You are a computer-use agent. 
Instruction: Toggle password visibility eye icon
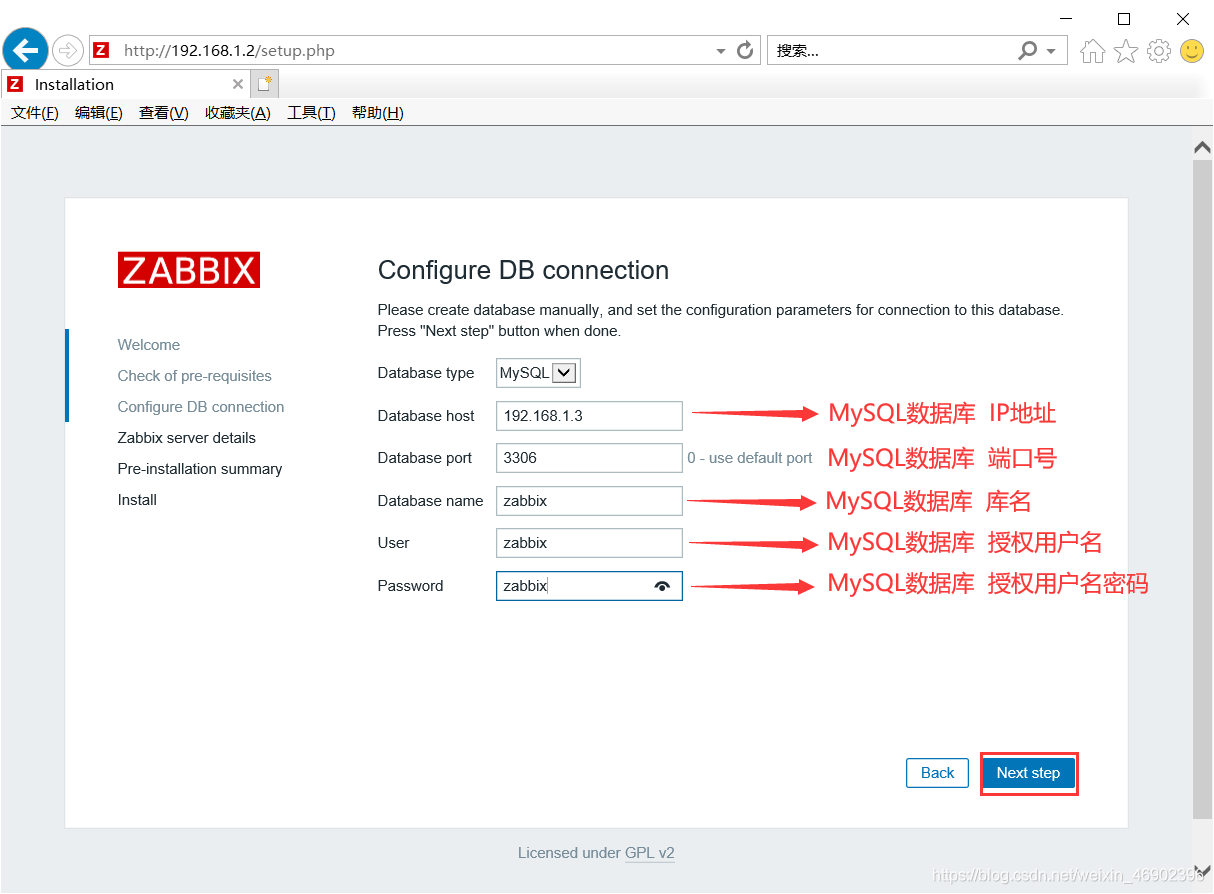click(x=663, y=586)
